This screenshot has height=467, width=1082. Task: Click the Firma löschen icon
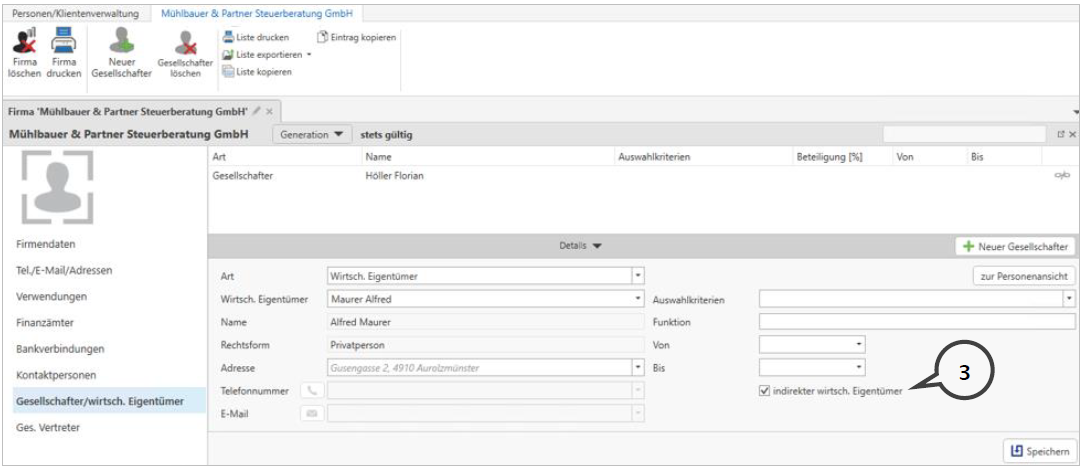pyautogui.click(x=23, y=42)
